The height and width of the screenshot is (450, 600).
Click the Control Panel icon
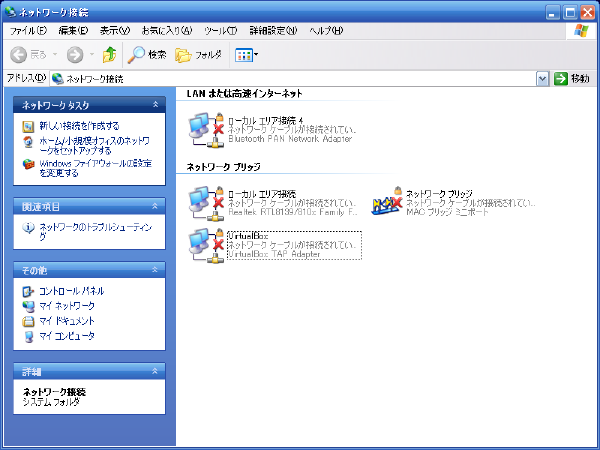click(28, 292)
